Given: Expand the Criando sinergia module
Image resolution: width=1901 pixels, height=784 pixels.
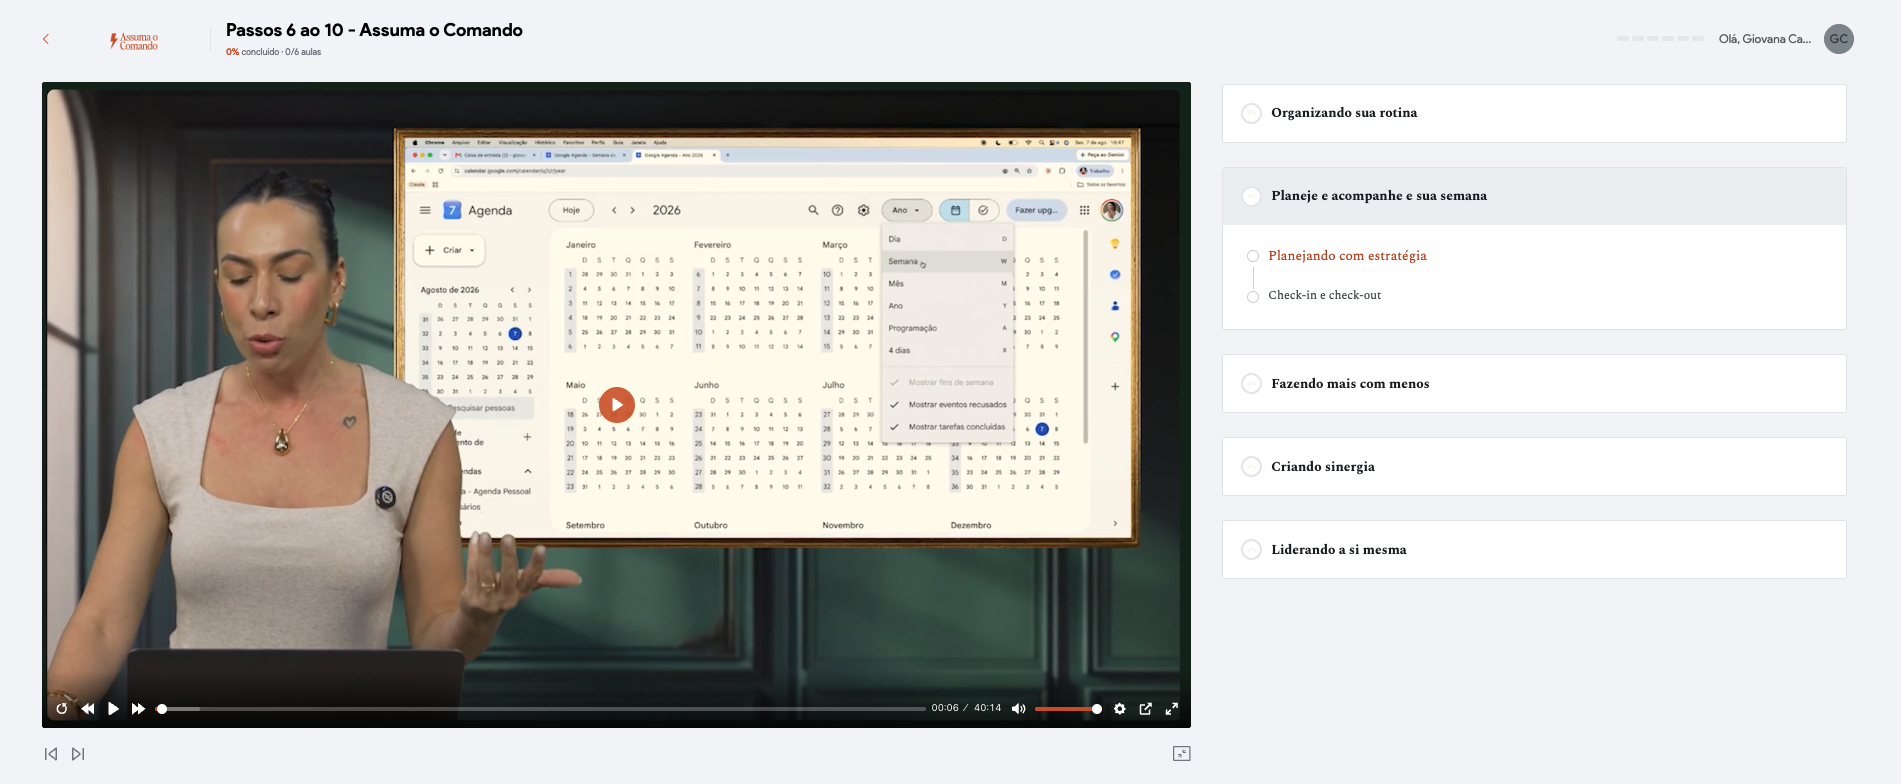Looking at the screenshot, I should [x=1534, y=467].
